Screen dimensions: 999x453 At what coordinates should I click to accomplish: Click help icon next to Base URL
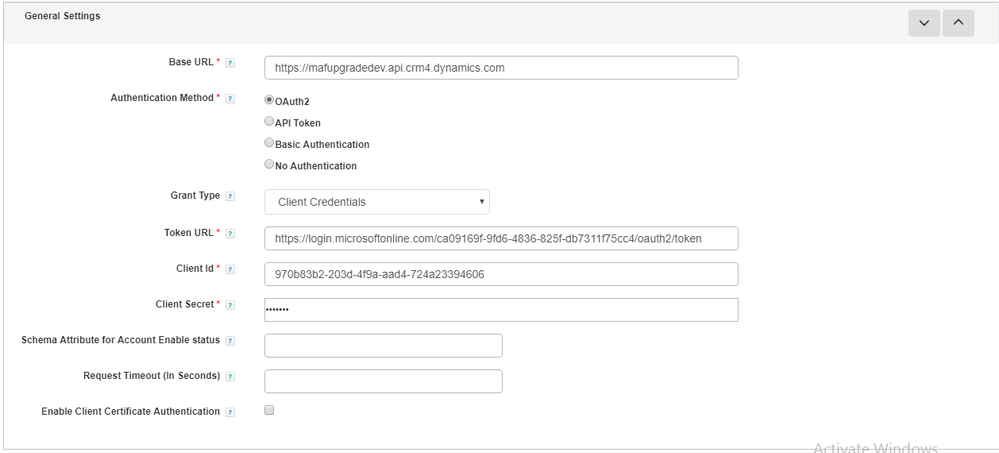coord(230,63)
